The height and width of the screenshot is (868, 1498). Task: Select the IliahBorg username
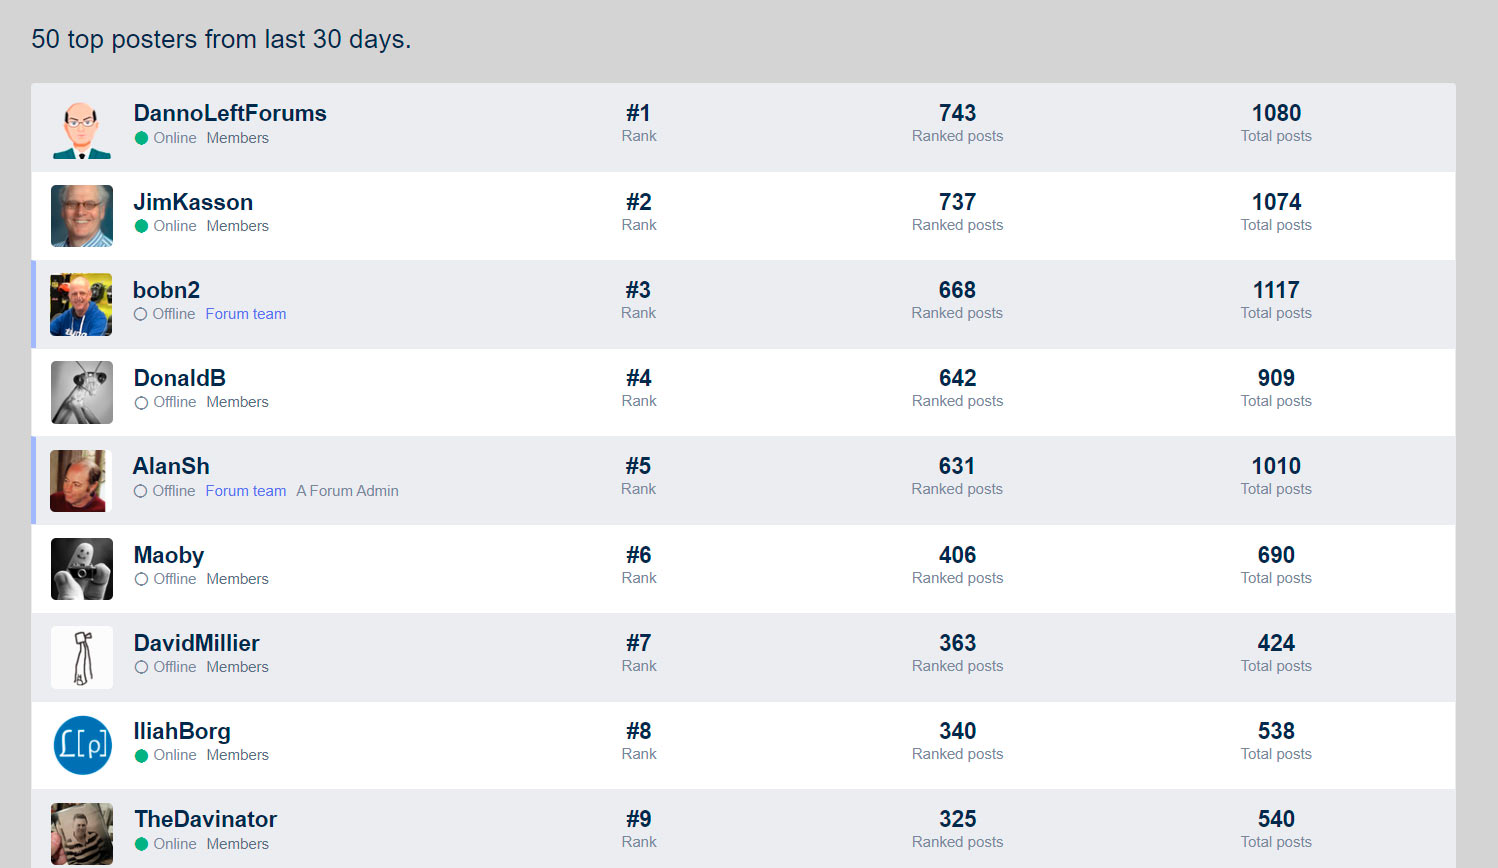pyautogui.click(x=182, y=731)
